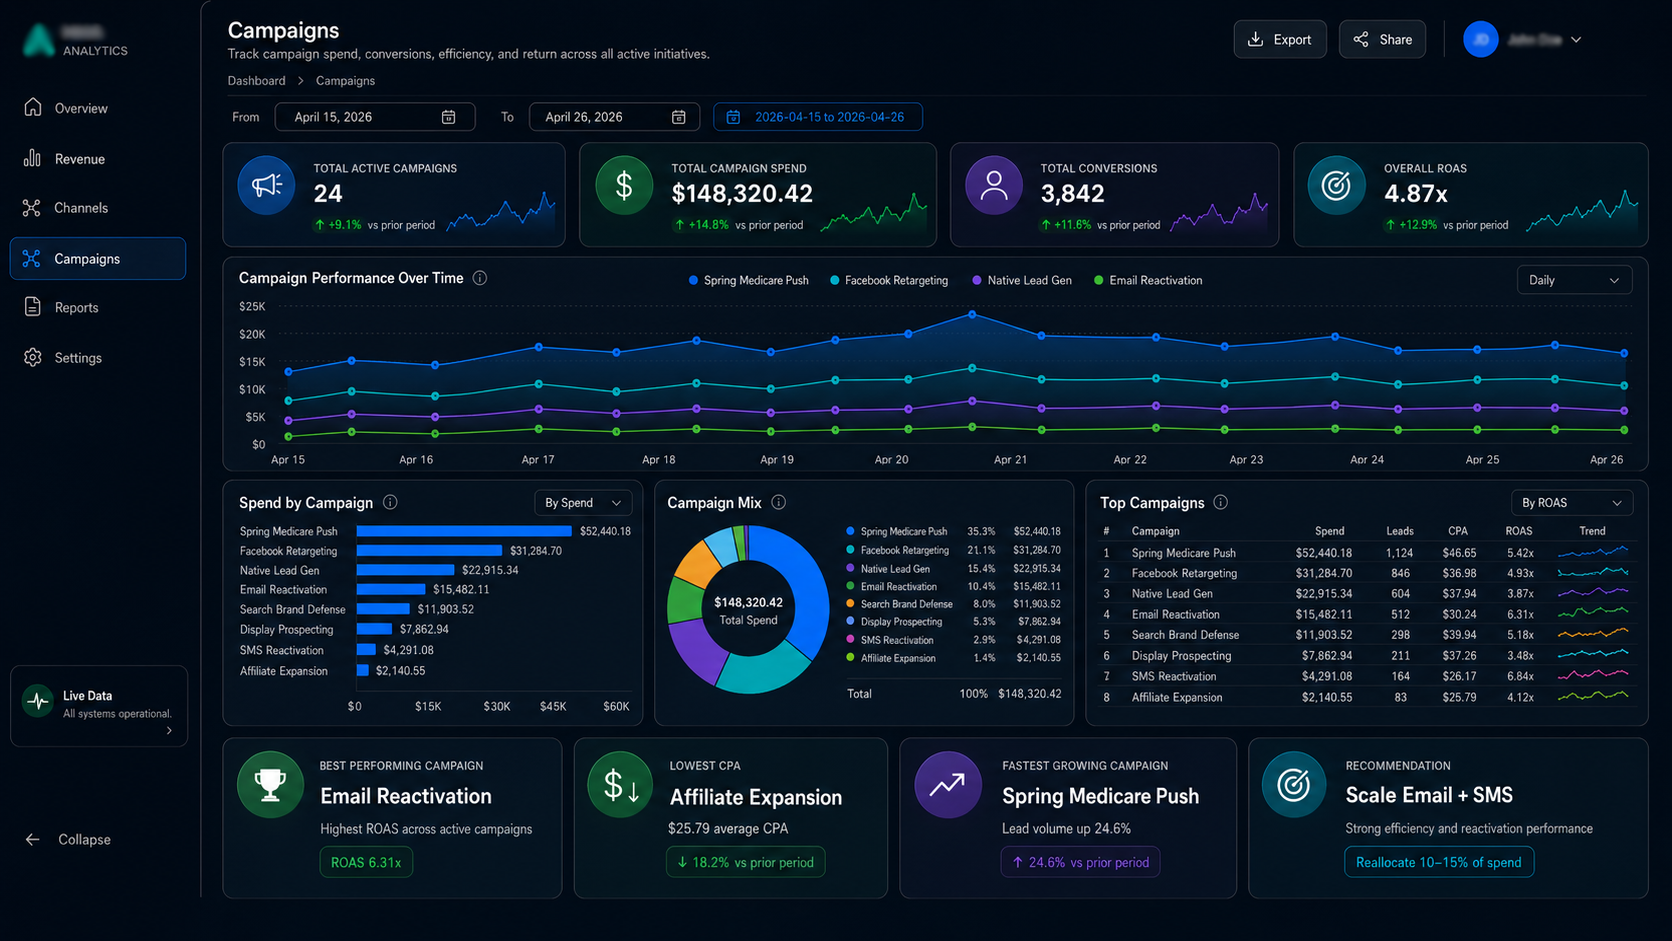Toggle Facebook Retargeting chart legend
The image size is (1672, 941).
coord(888,280)
